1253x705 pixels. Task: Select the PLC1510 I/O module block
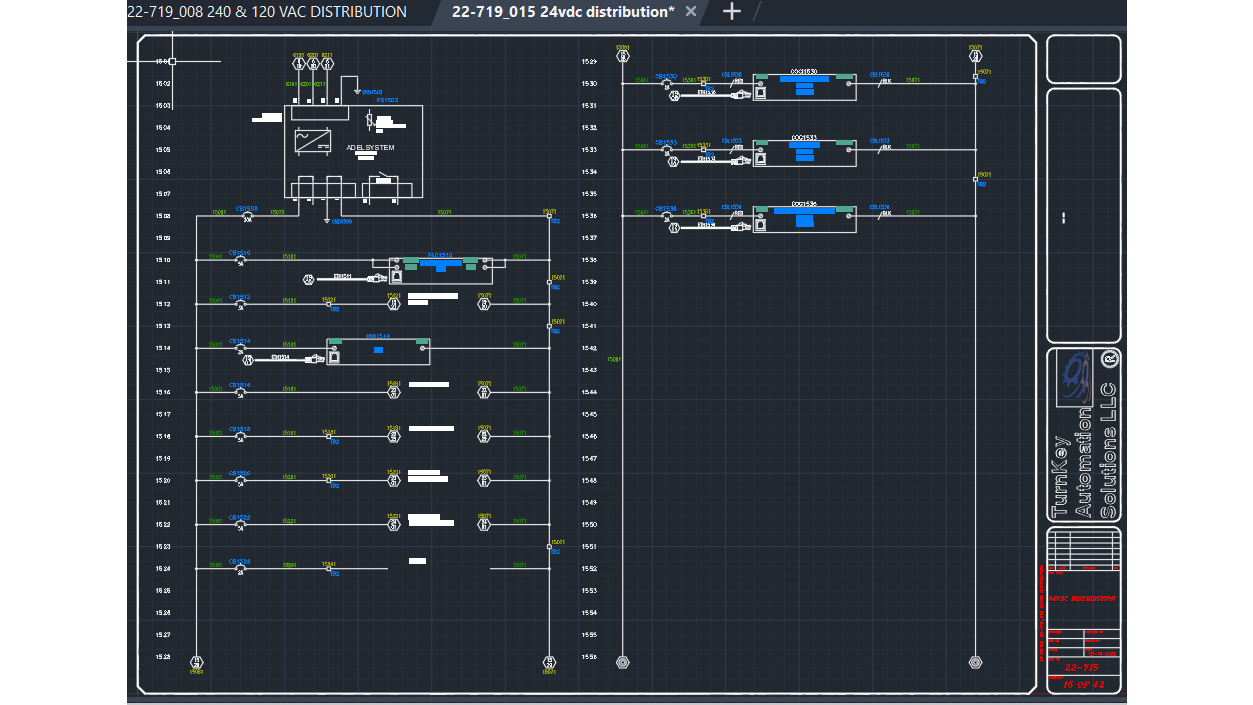(x=440, y=270)
